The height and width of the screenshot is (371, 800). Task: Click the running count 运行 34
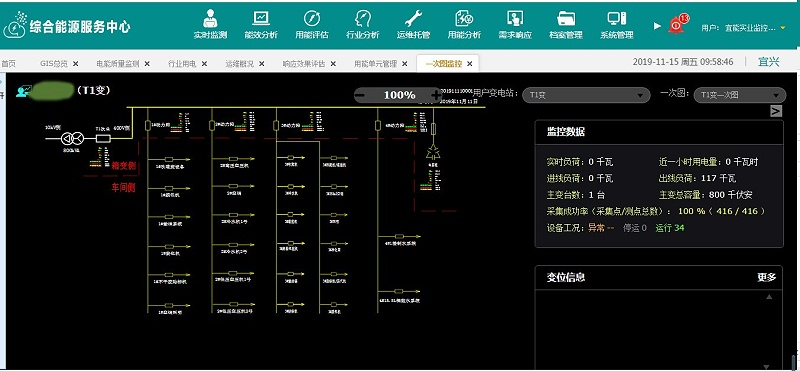pyautogui.click(x=670, y=228)
